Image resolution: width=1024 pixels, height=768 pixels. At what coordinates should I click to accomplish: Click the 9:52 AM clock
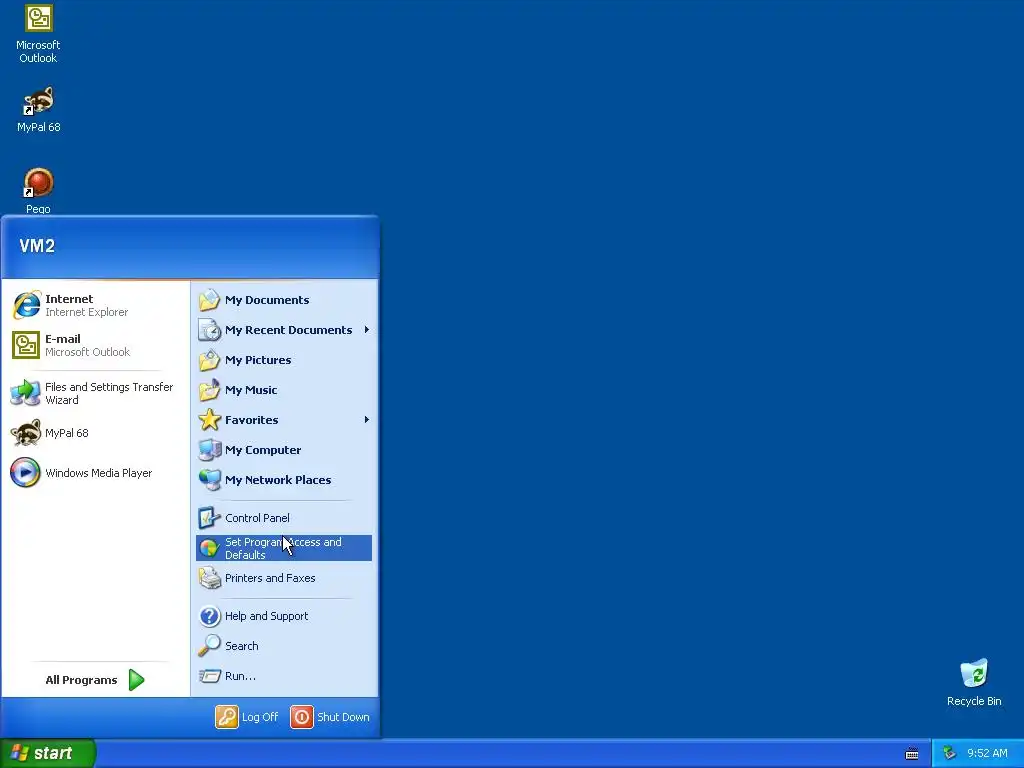click(x=987, y=754)
